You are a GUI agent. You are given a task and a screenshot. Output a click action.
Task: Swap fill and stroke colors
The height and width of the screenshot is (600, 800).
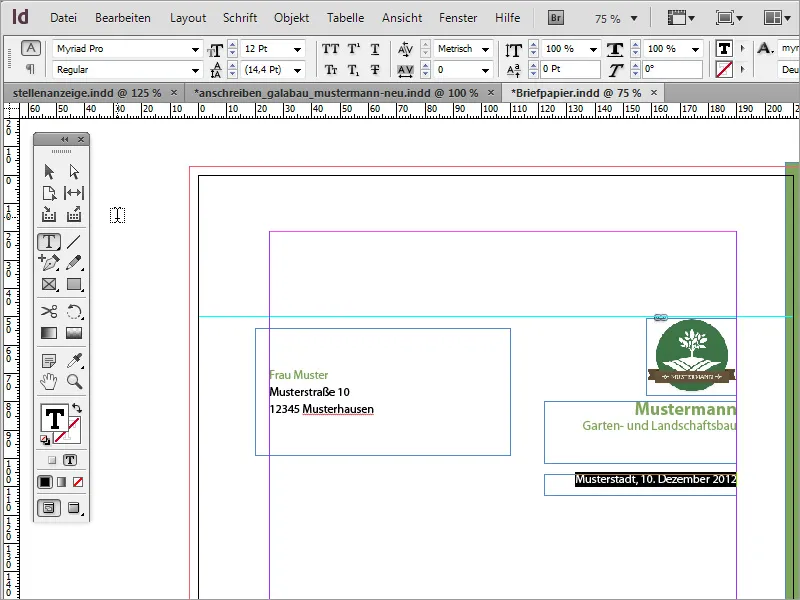point(77,408)
